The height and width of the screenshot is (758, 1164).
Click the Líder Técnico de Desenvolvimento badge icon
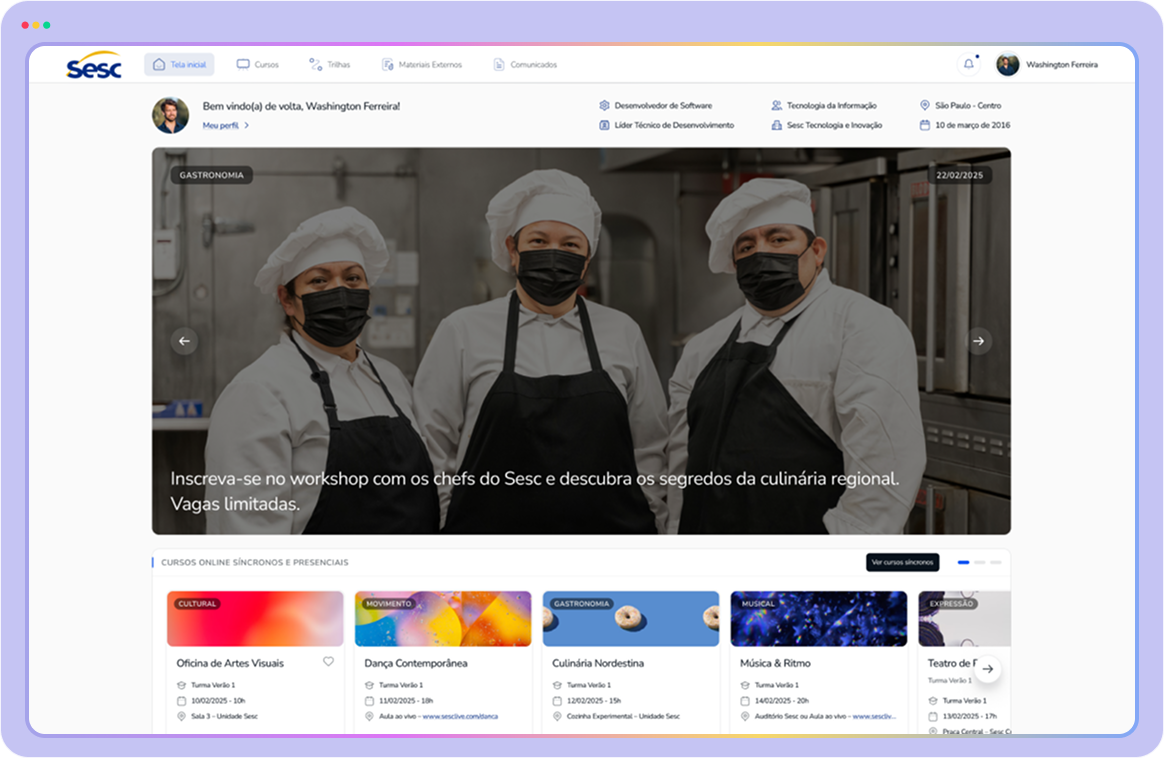(604, 125)
